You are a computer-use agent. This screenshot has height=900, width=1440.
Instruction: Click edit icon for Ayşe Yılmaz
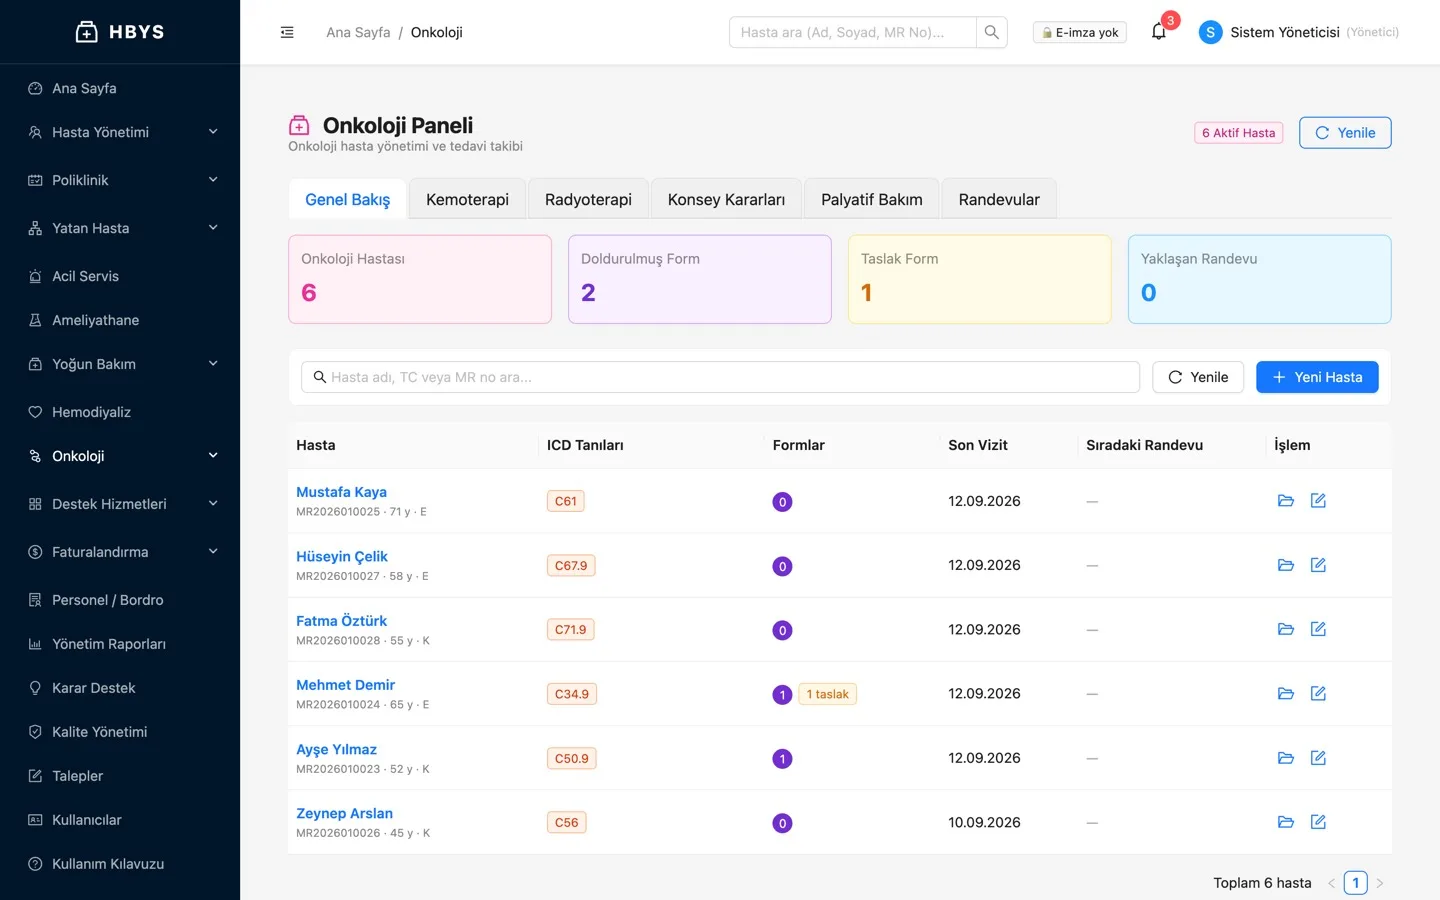click(x=1318, y=758)
